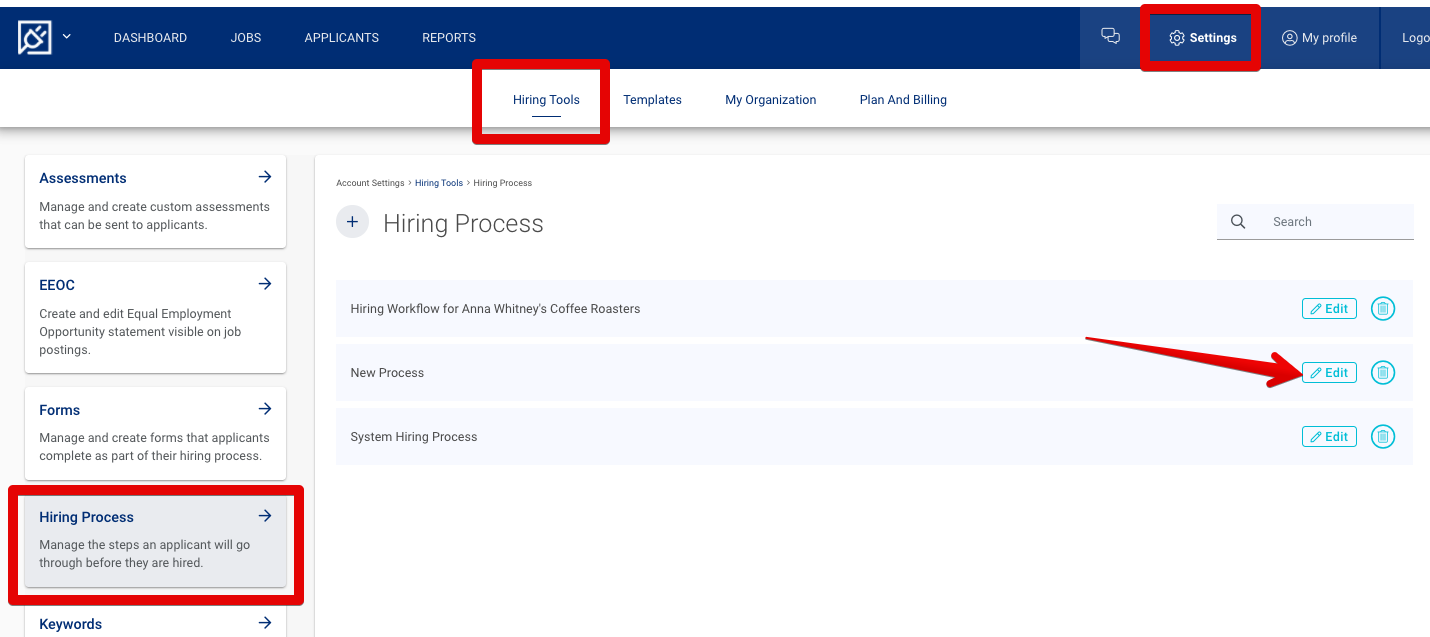Open the Keywords section via its arrow
1430x637 pixels.
coord(265,622)
